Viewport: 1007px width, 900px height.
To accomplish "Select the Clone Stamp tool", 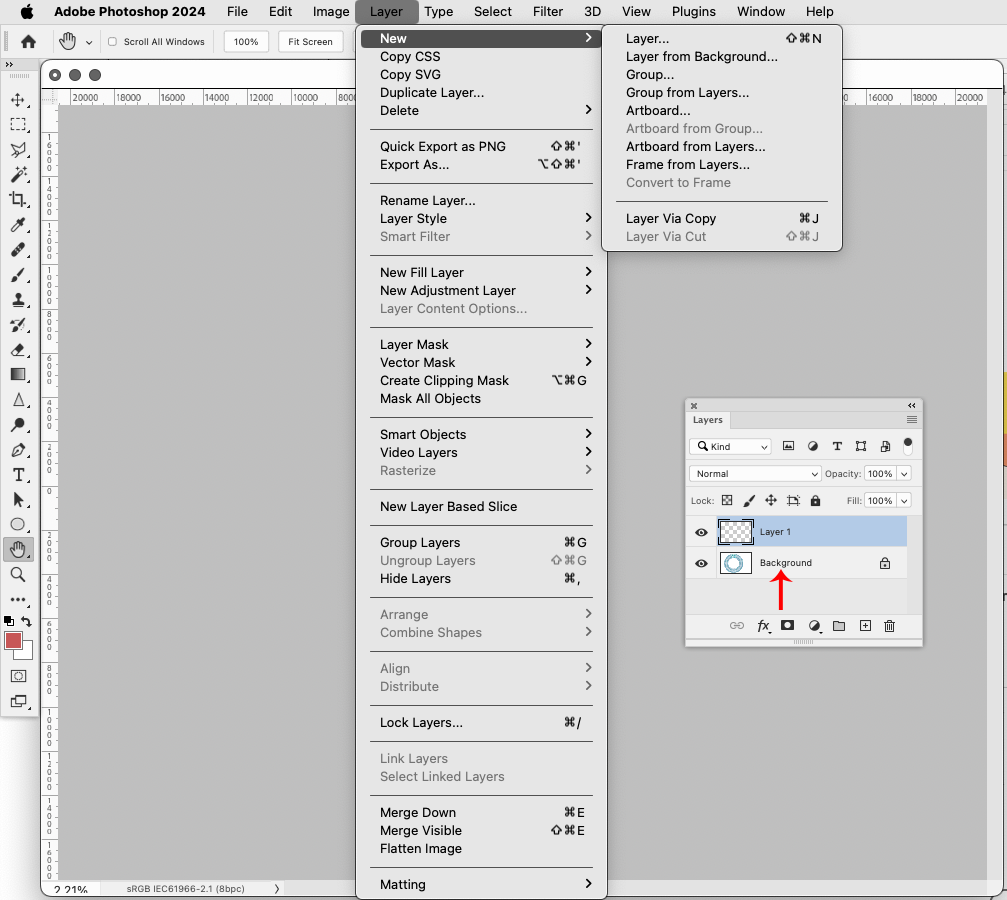I will 17,300.
